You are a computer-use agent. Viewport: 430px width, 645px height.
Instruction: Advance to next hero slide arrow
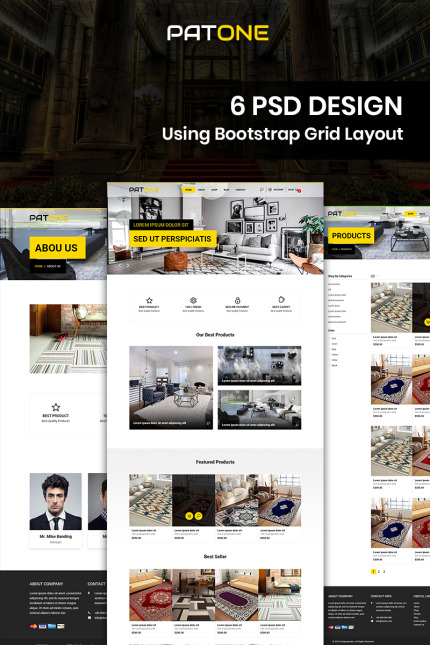[128, 265]
